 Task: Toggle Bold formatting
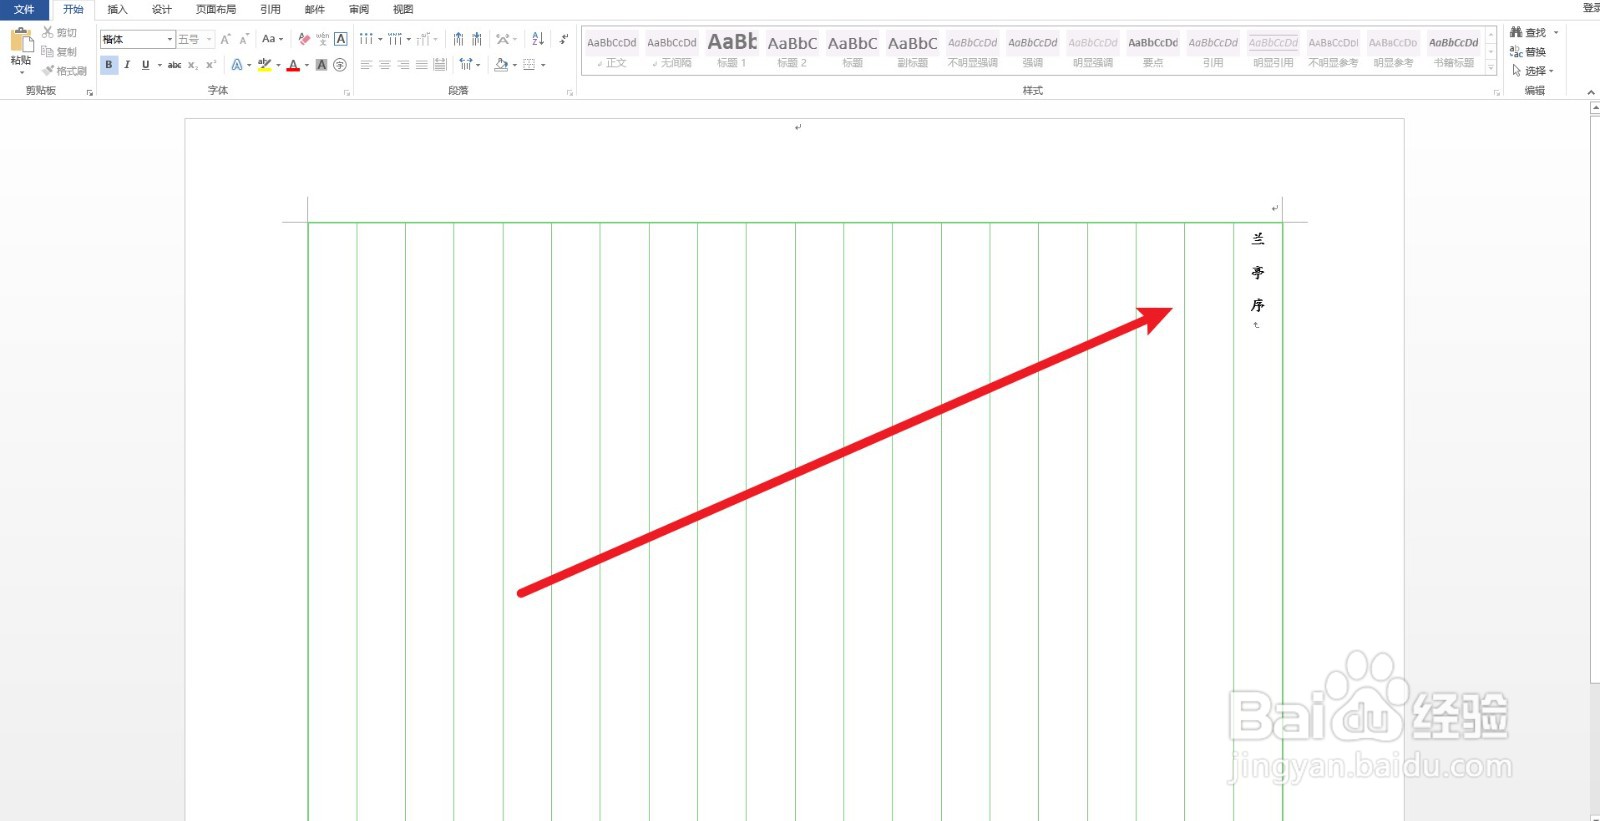coord(109,65)
